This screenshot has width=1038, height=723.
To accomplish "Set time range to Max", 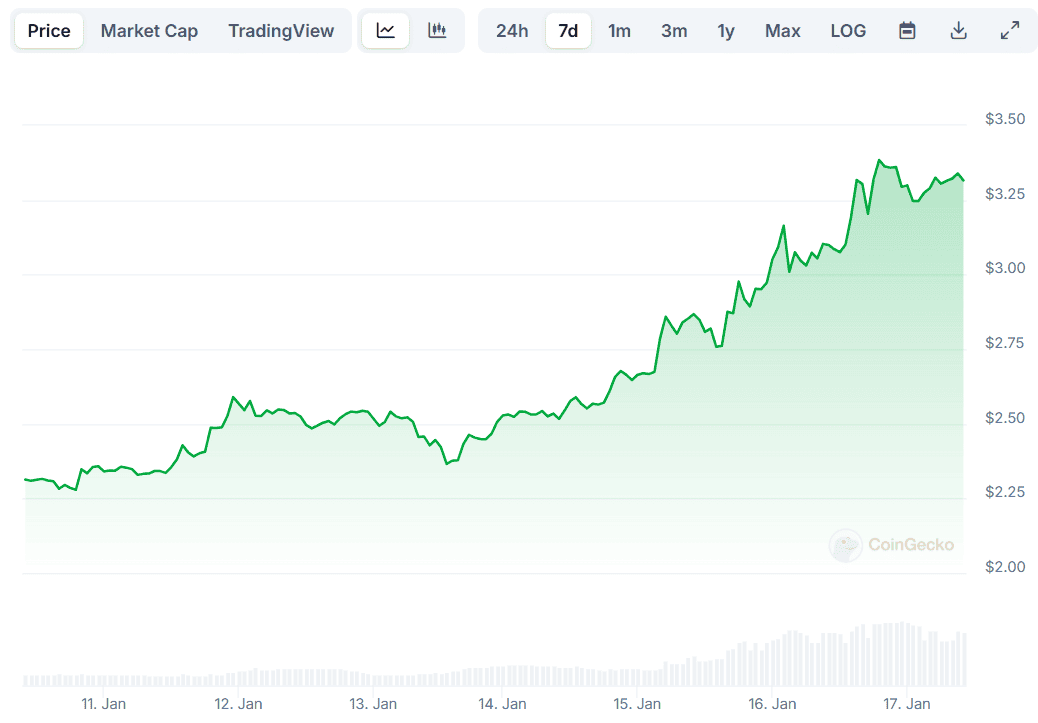I will pos(782,30).
